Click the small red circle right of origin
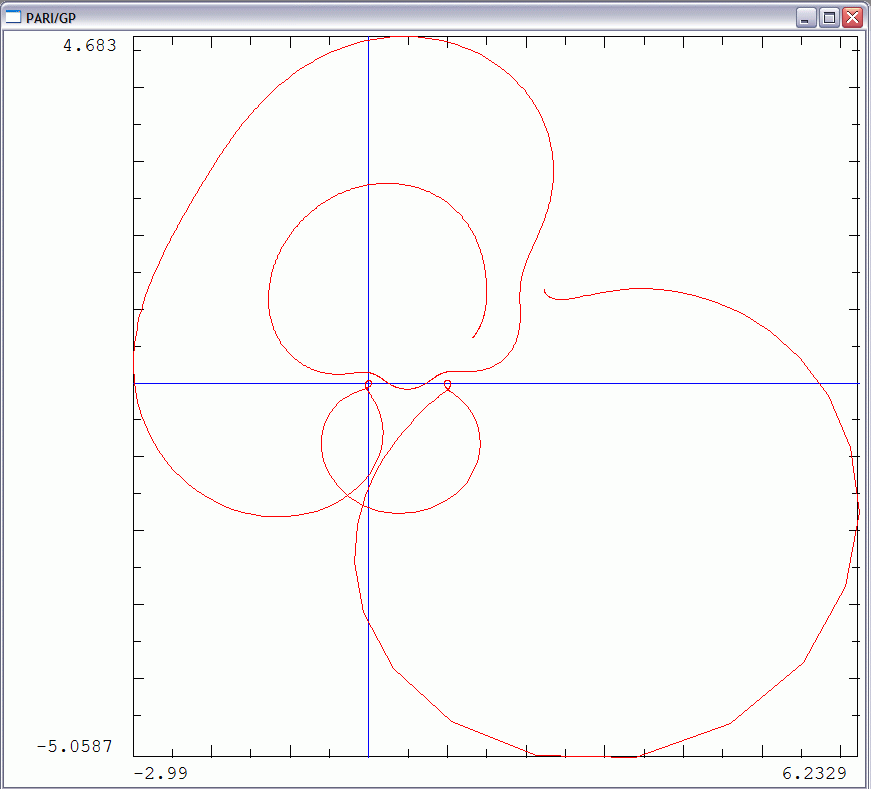 tap(447, 384)
